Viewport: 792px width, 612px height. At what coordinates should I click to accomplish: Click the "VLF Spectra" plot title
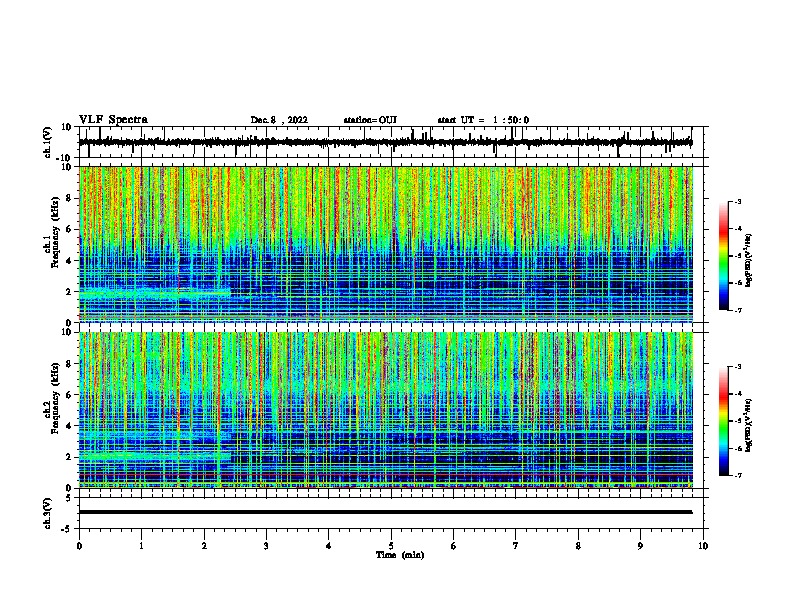(113, 120)
